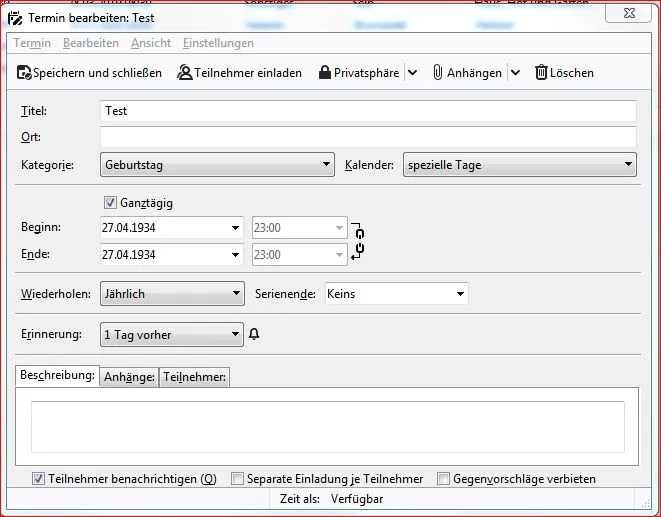The image size is (661, 517).
Task: Open the Kategorie dropdown showing Geburtstag
Action: (217, 164)
